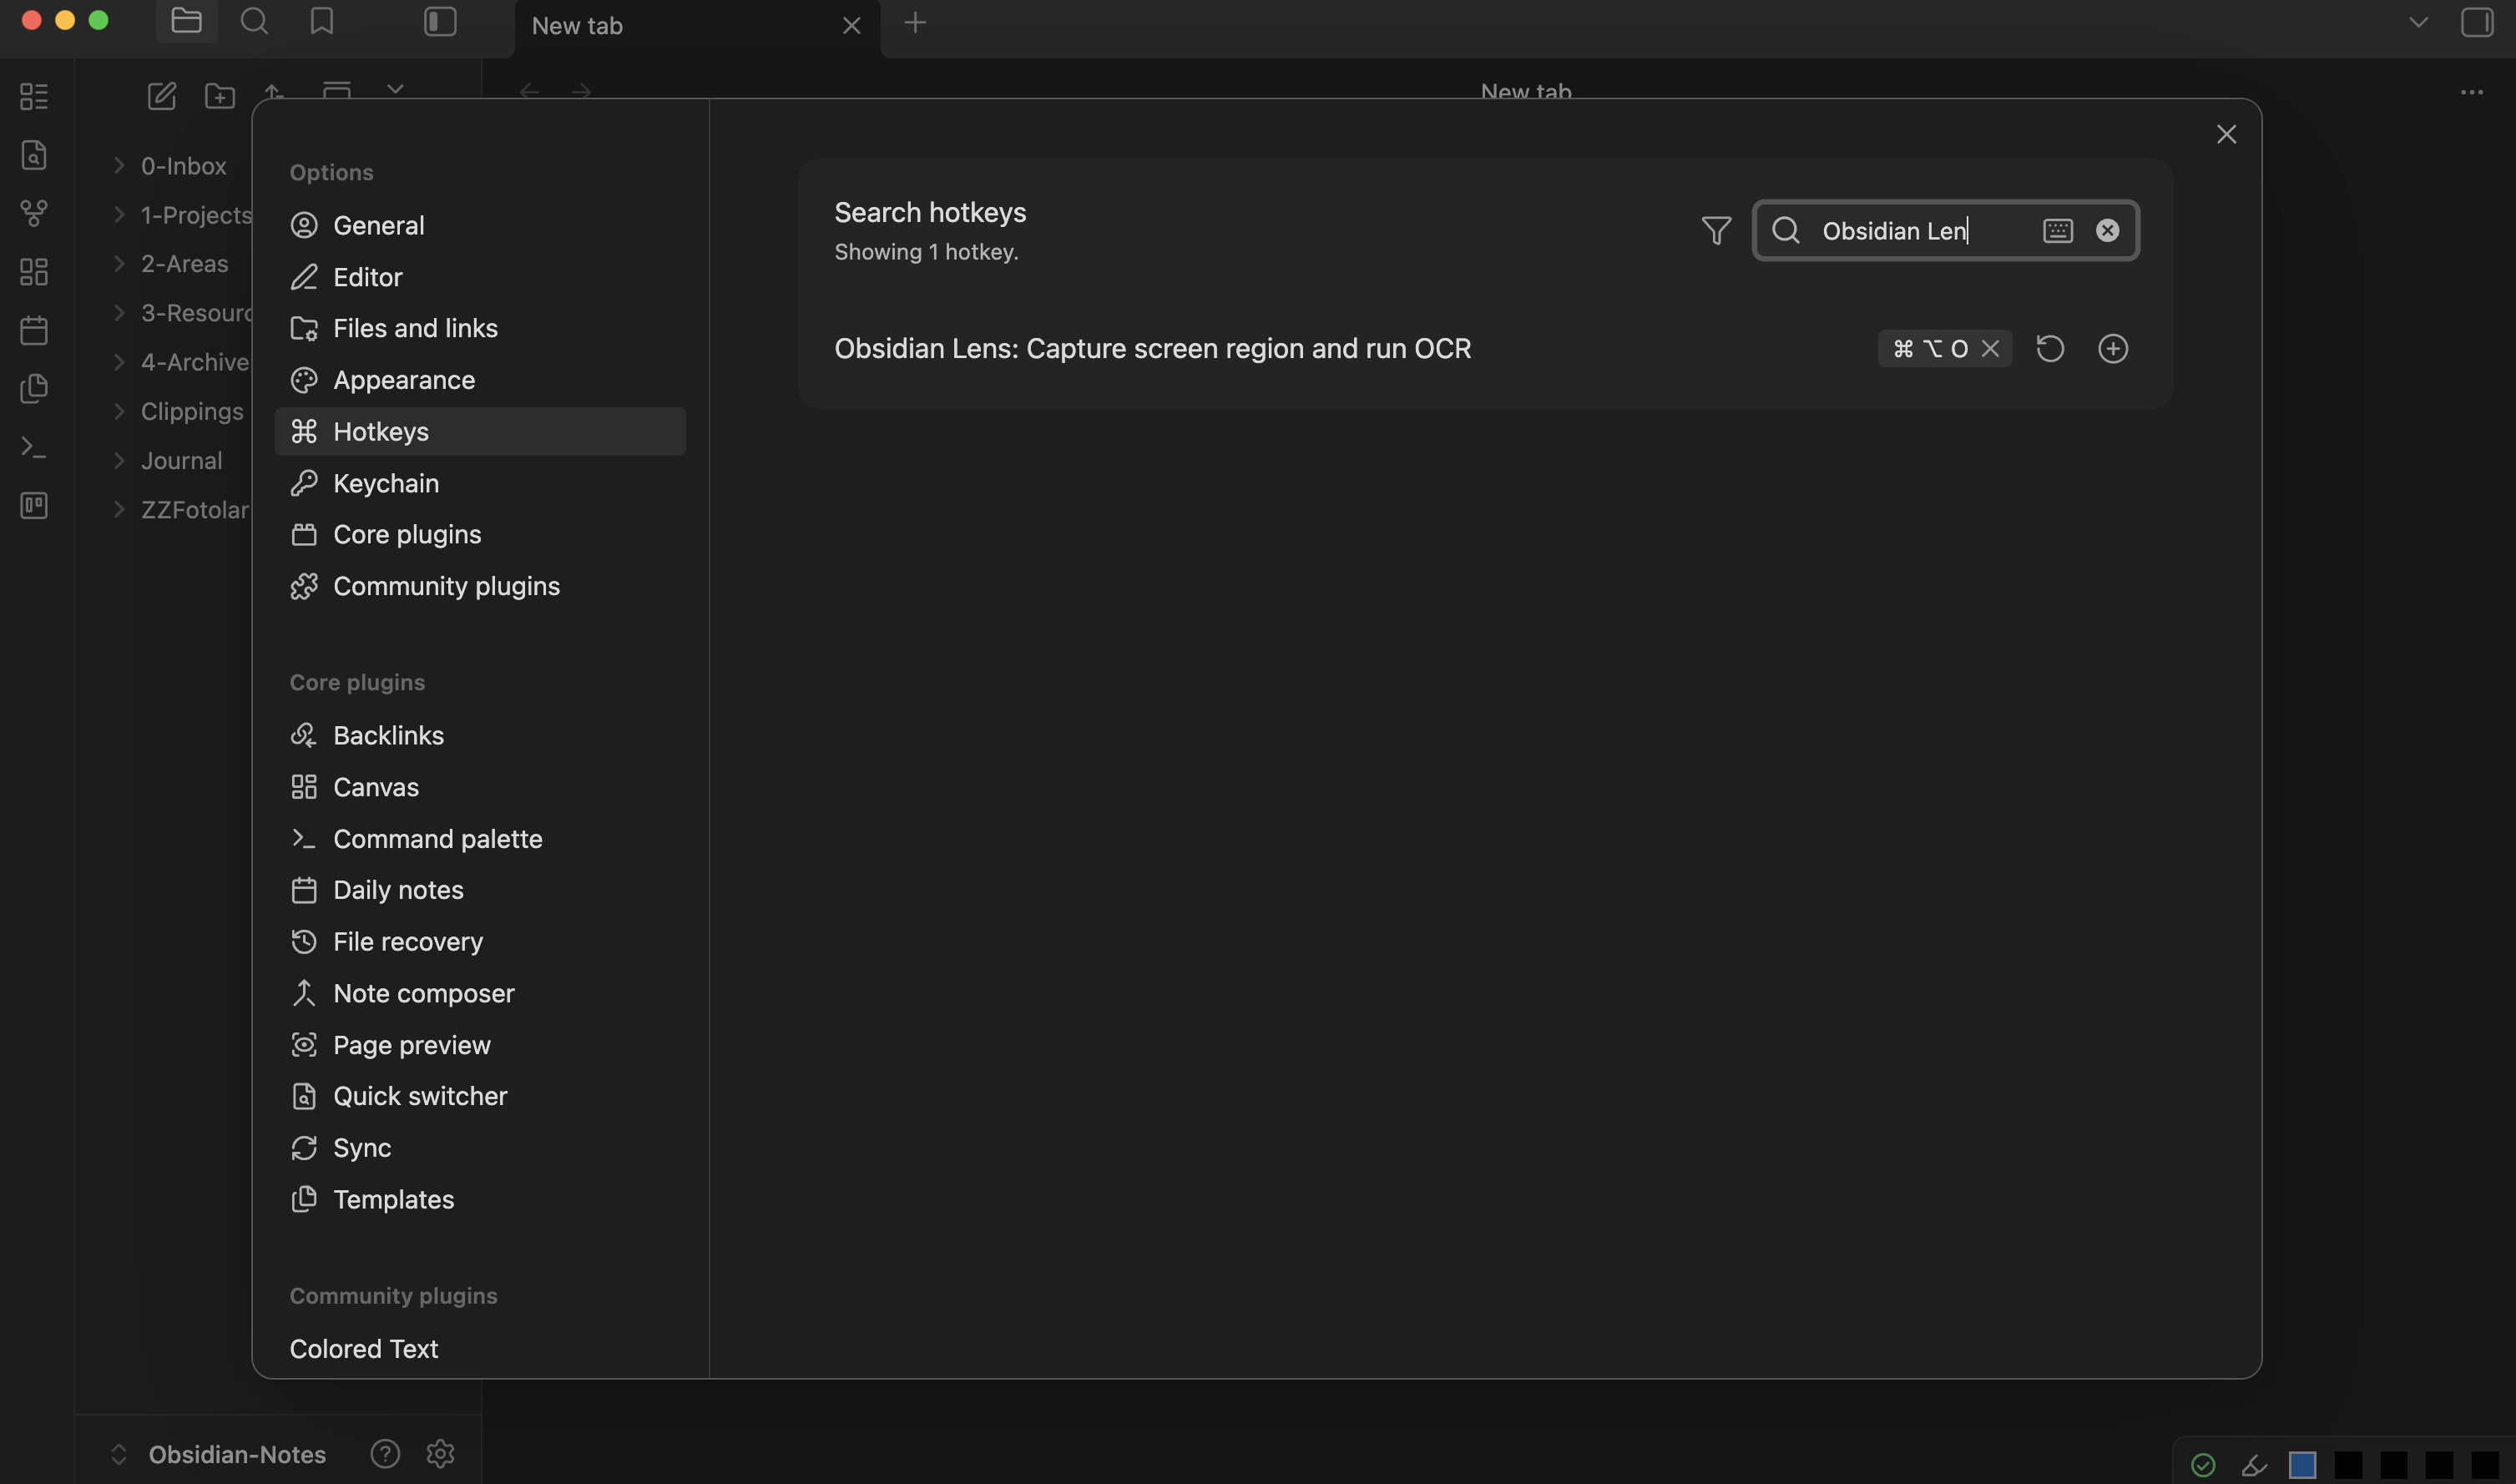
Task: Open General settings
Action: pyautogui.click(x=480, y=225)
